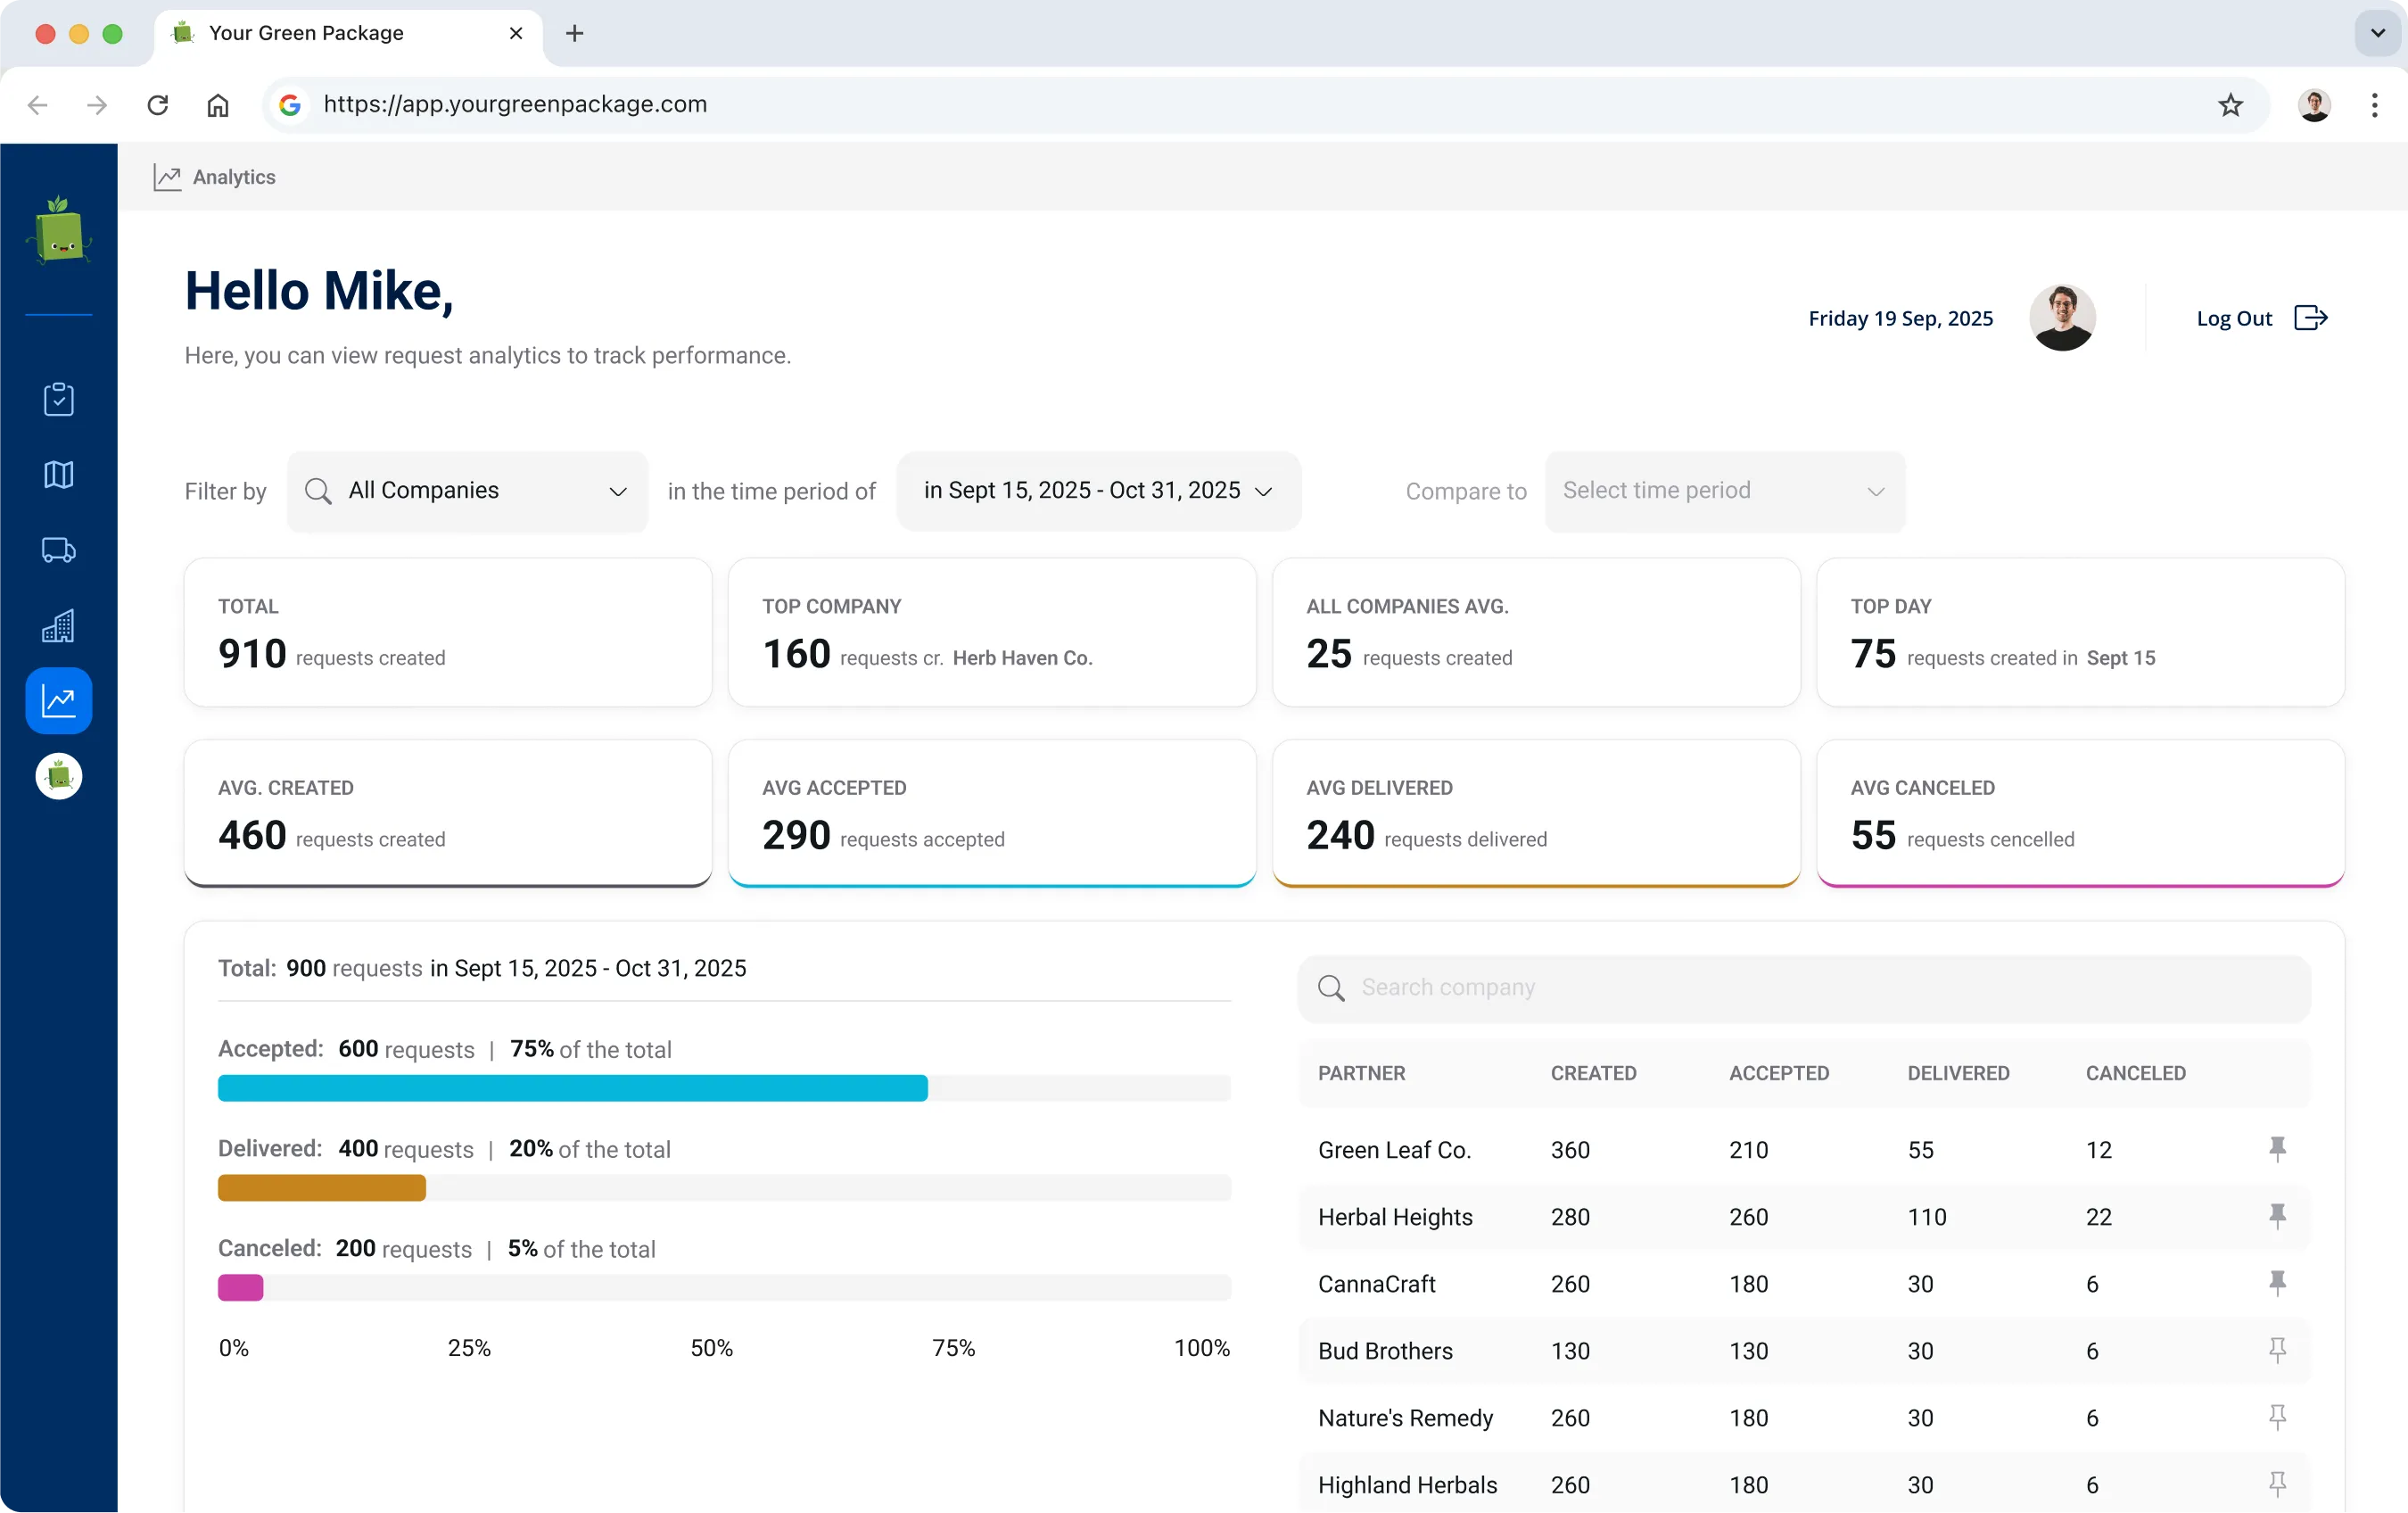2408x1513 pixels.
Task: Select the Analytics chart sidebar icon
Action: (x=58, y=701)
